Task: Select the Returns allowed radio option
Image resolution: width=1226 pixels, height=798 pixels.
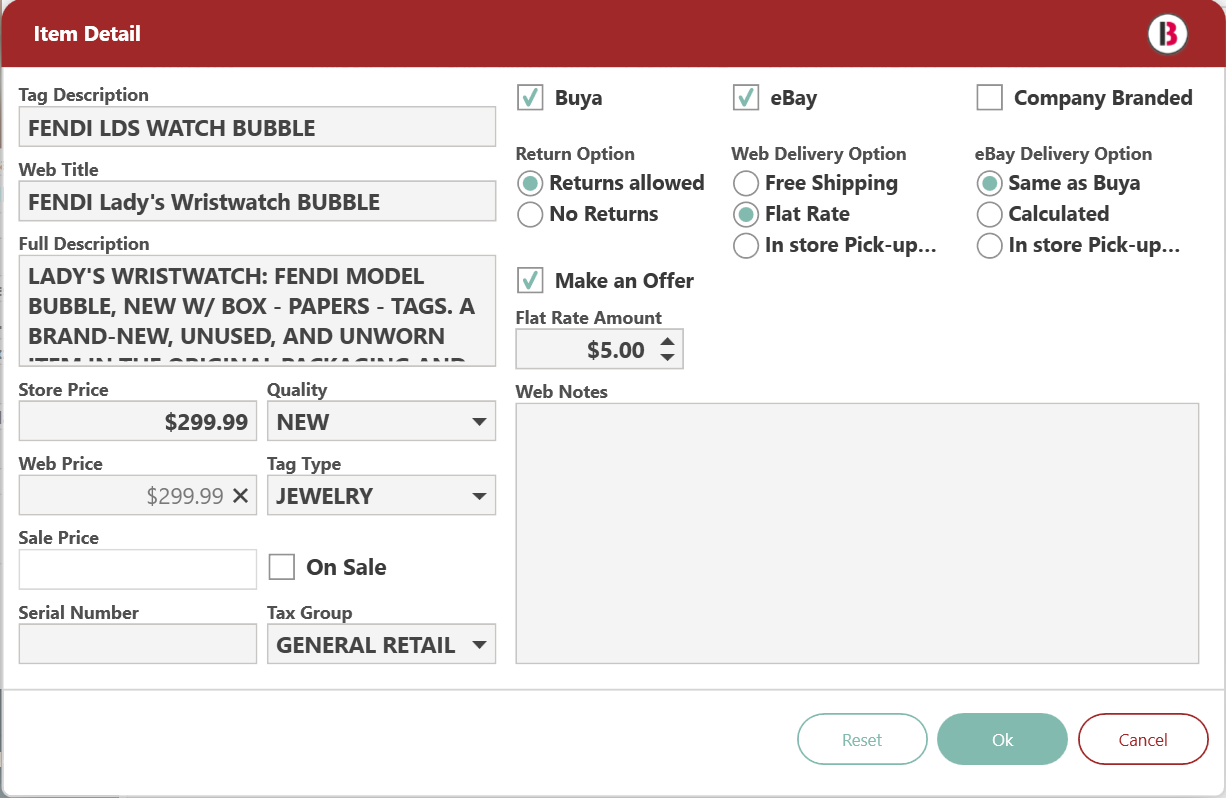Action: point(532,183)
